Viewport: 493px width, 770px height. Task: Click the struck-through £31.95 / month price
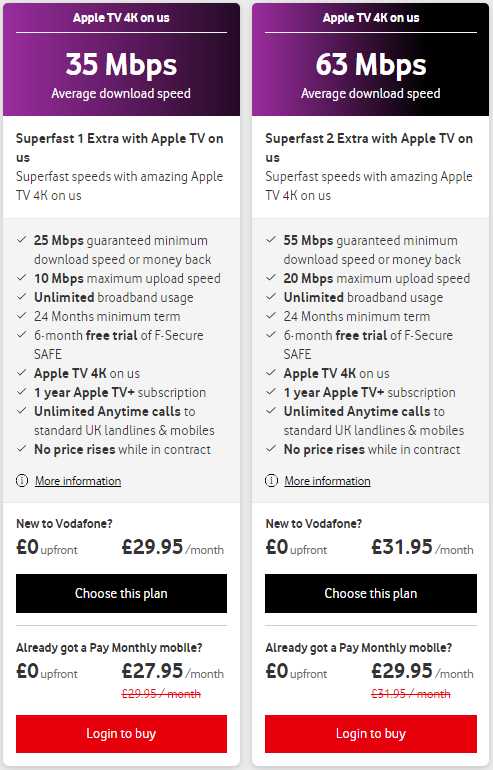pos(411,694)
